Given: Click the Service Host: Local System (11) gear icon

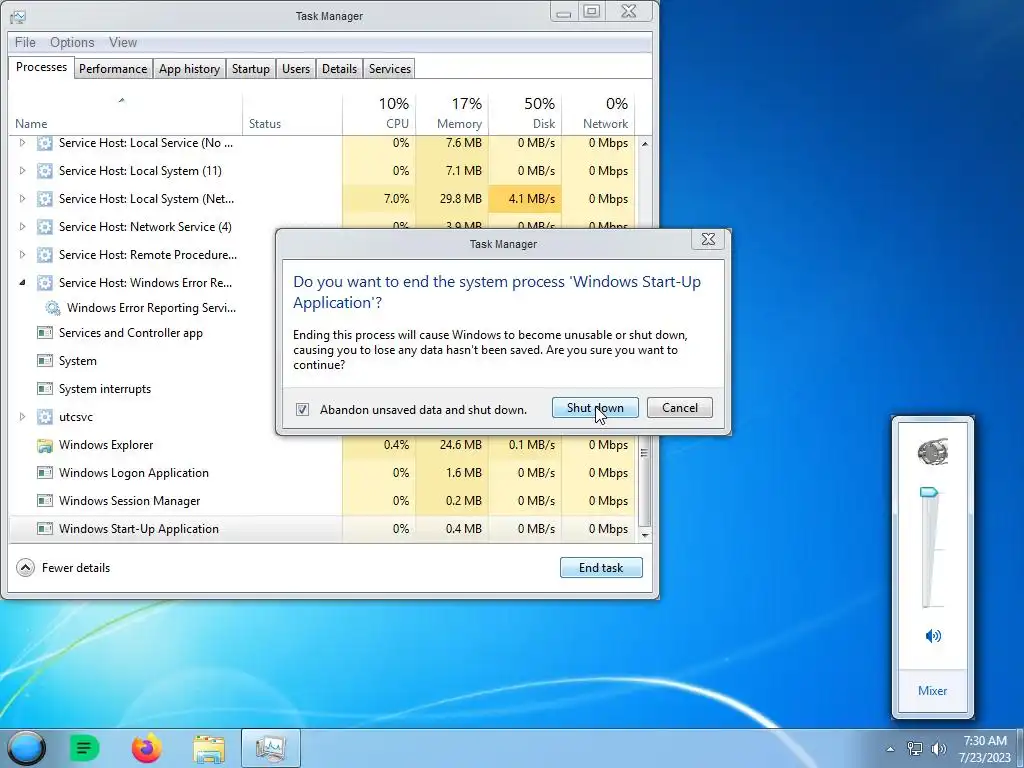Looking at the screenshot, I should (x=44, y=171).
